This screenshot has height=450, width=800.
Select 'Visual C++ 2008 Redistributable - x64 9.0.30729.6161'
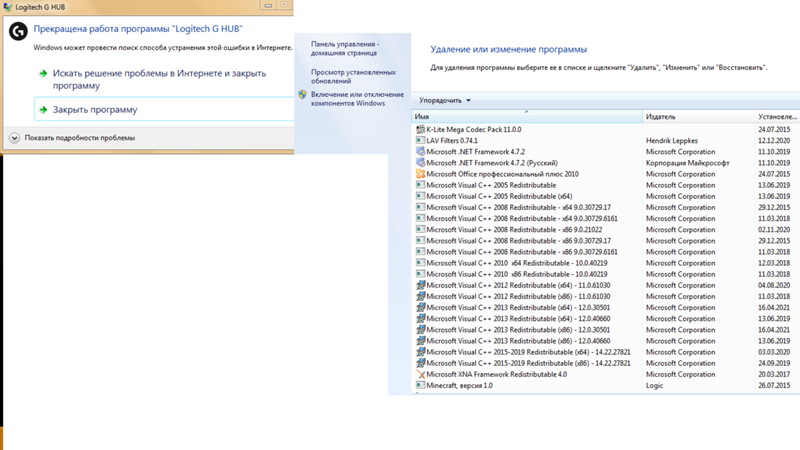coord(606,218)
